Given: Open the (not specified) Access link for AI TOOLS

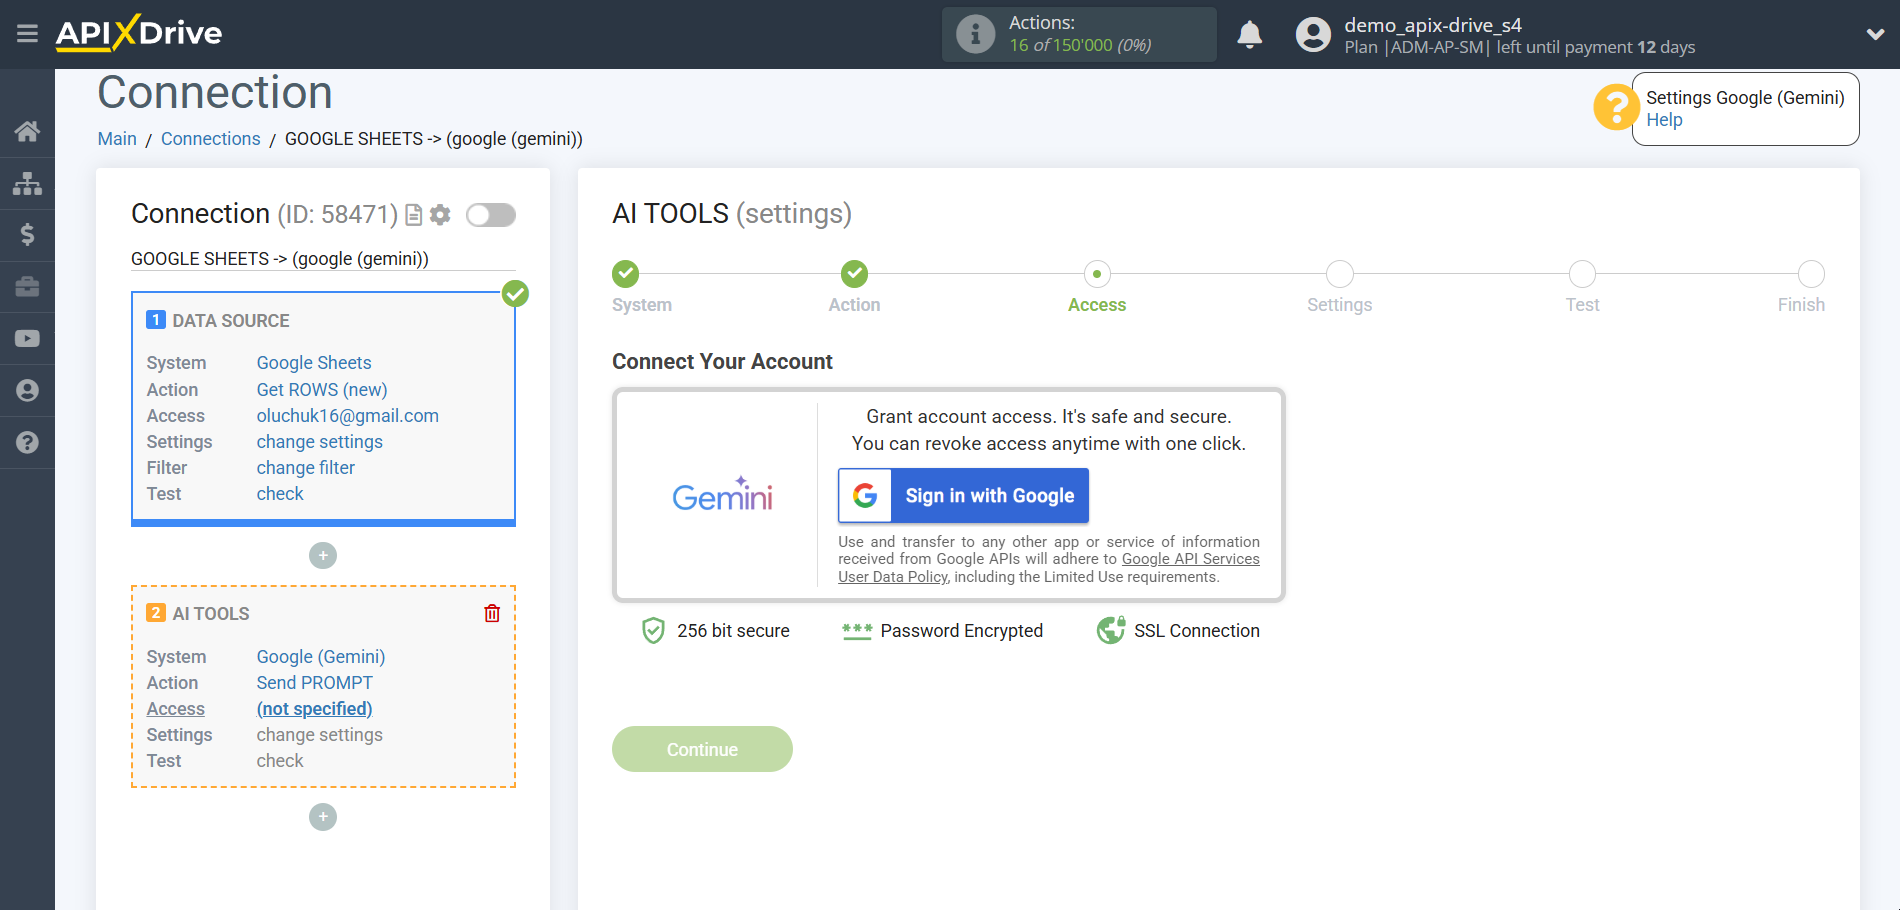Looking at the screenshot, I should (314, 708).
